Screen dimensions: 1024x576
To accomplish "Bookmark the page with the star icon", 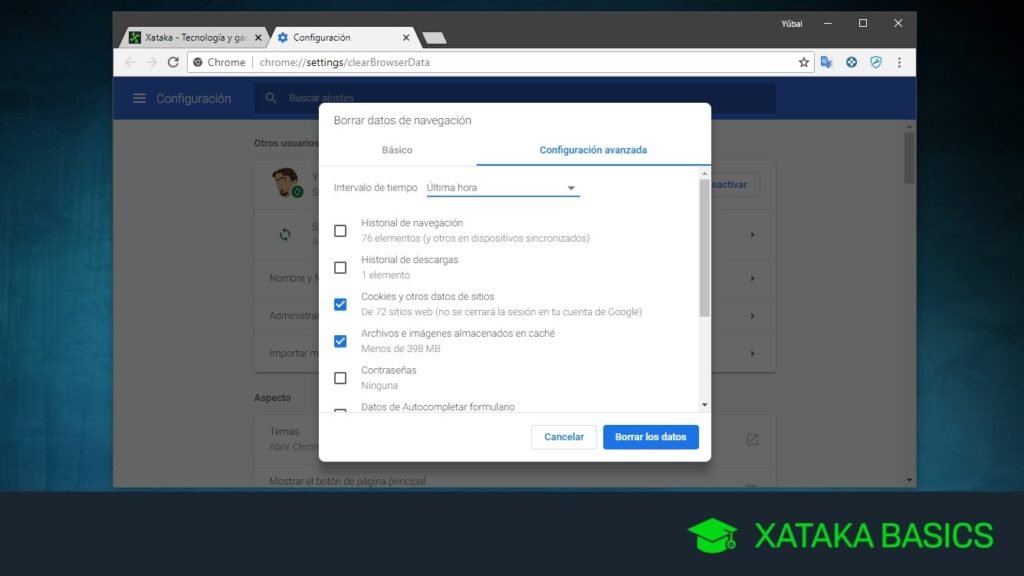I will click(x=804, y=62).
